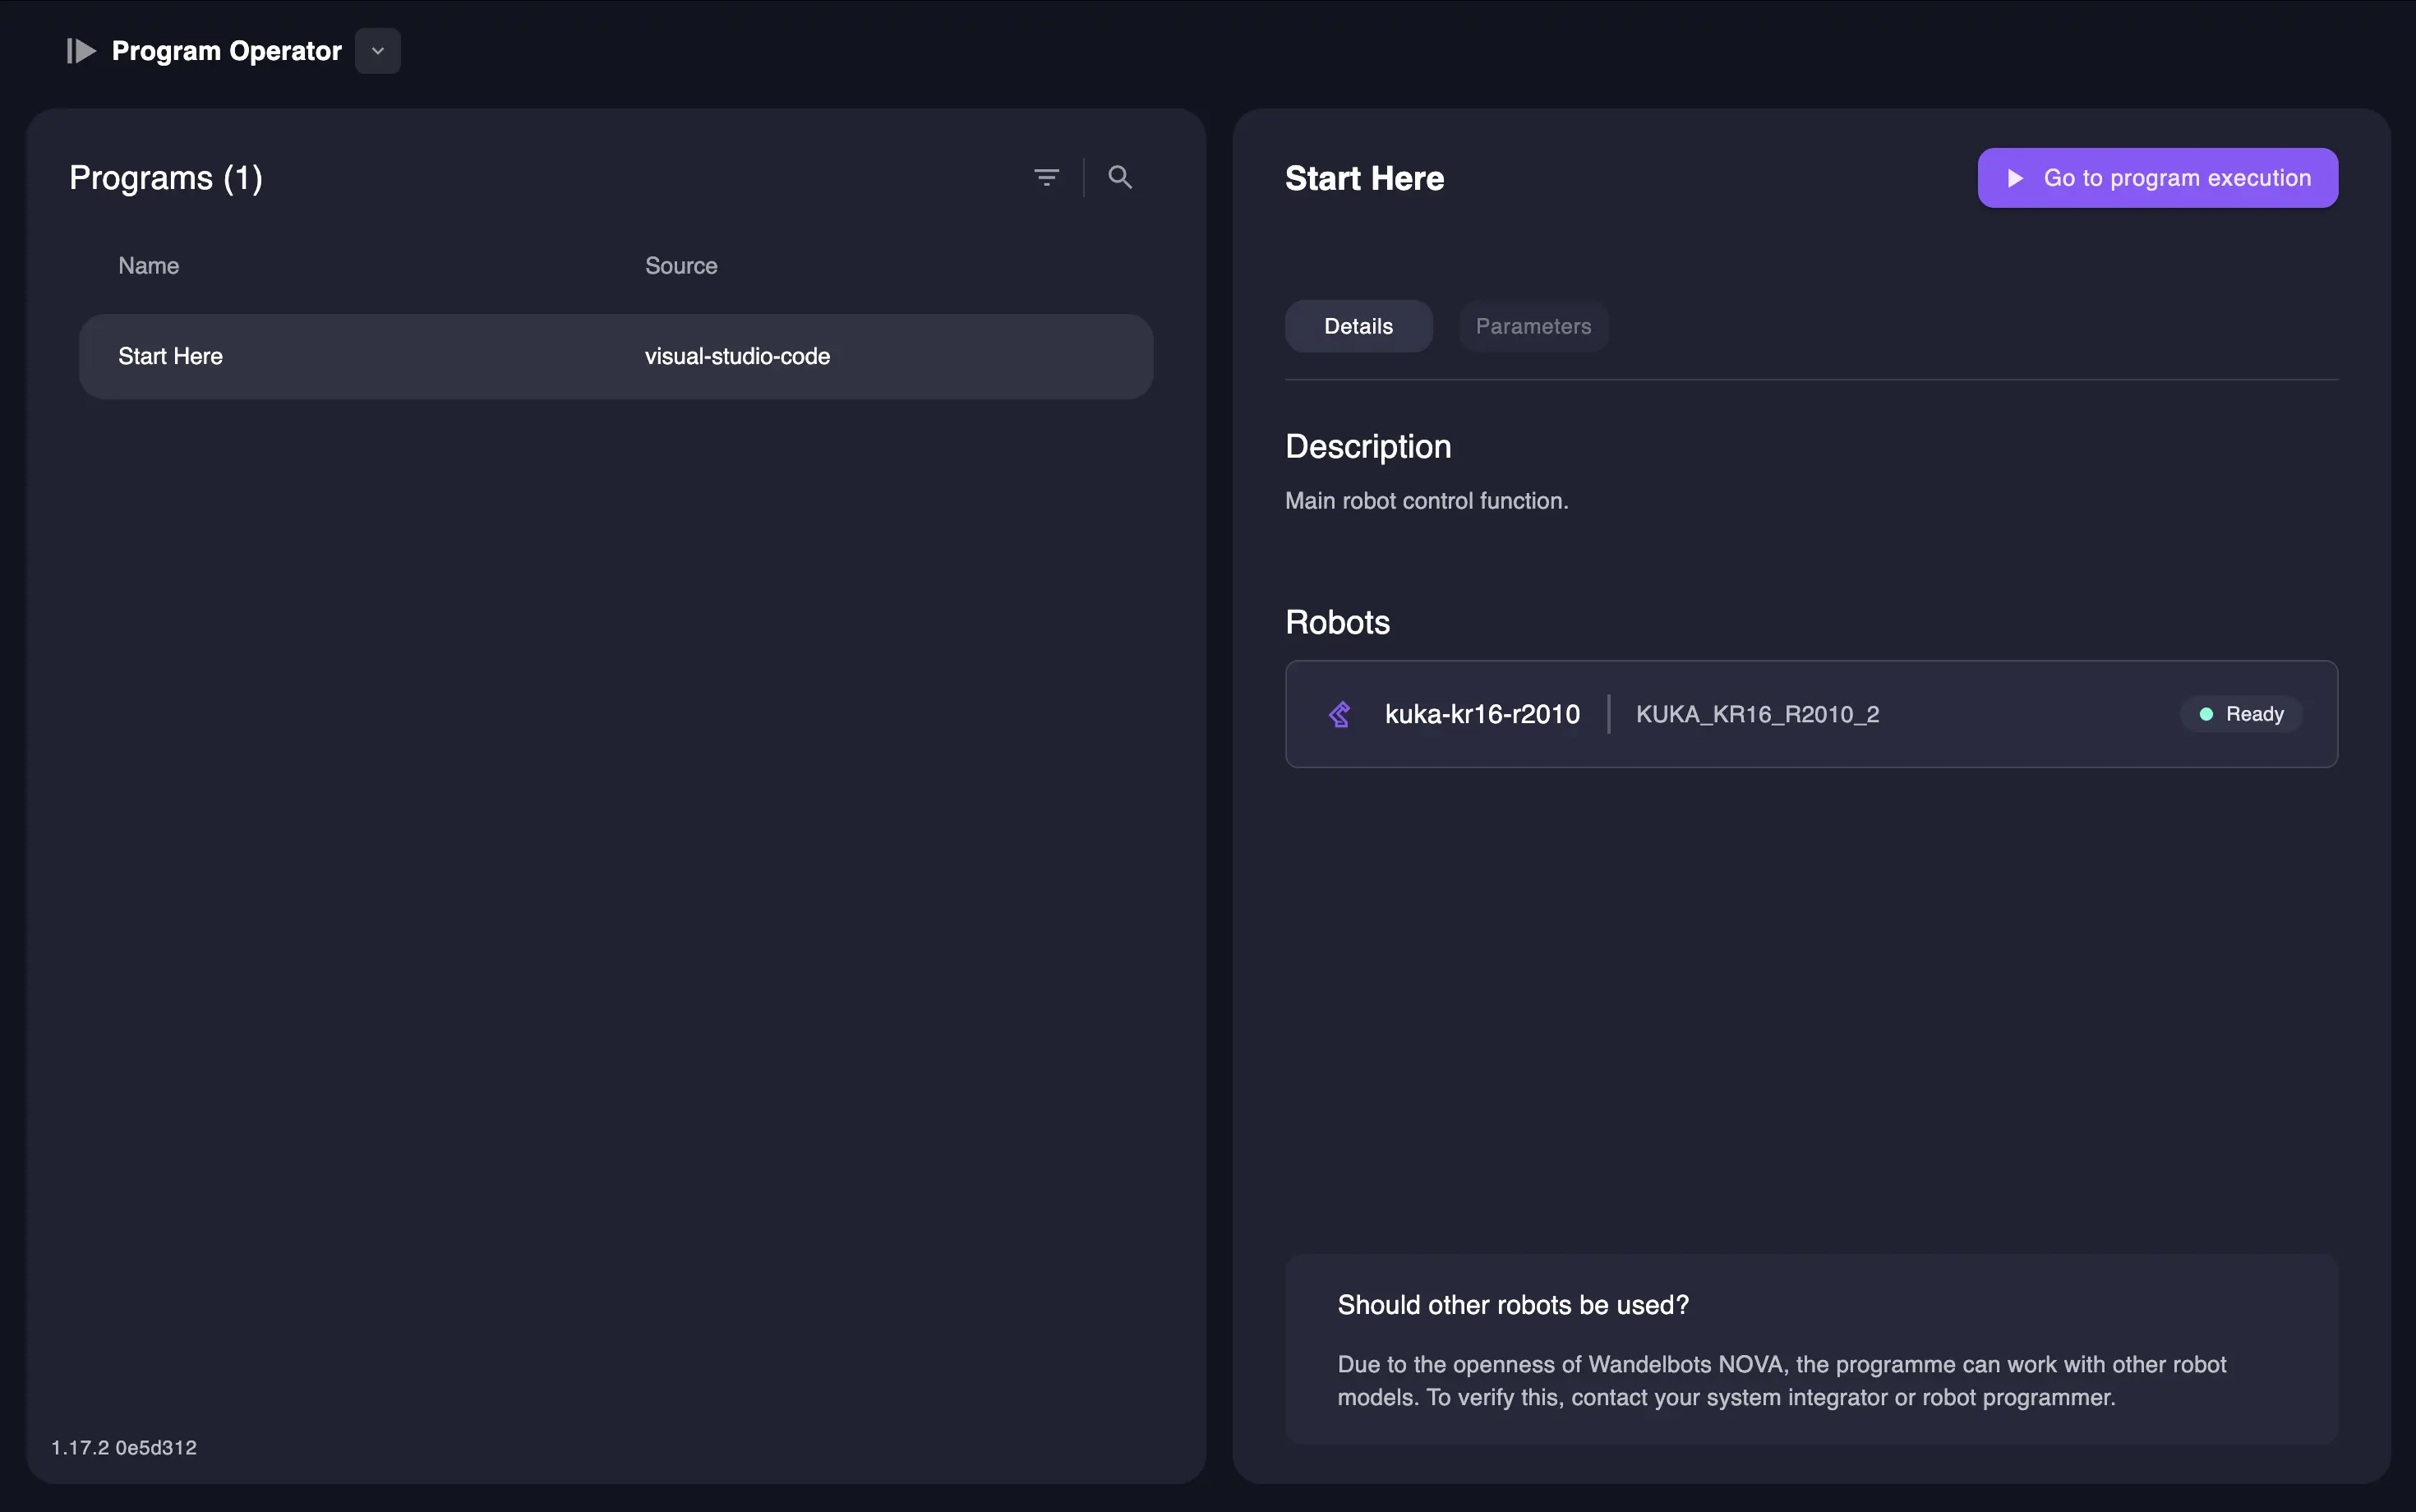Screen dimensions: 2416x1512
Task: Toggle the Ready status badge on the robot
Action: 2239,713
